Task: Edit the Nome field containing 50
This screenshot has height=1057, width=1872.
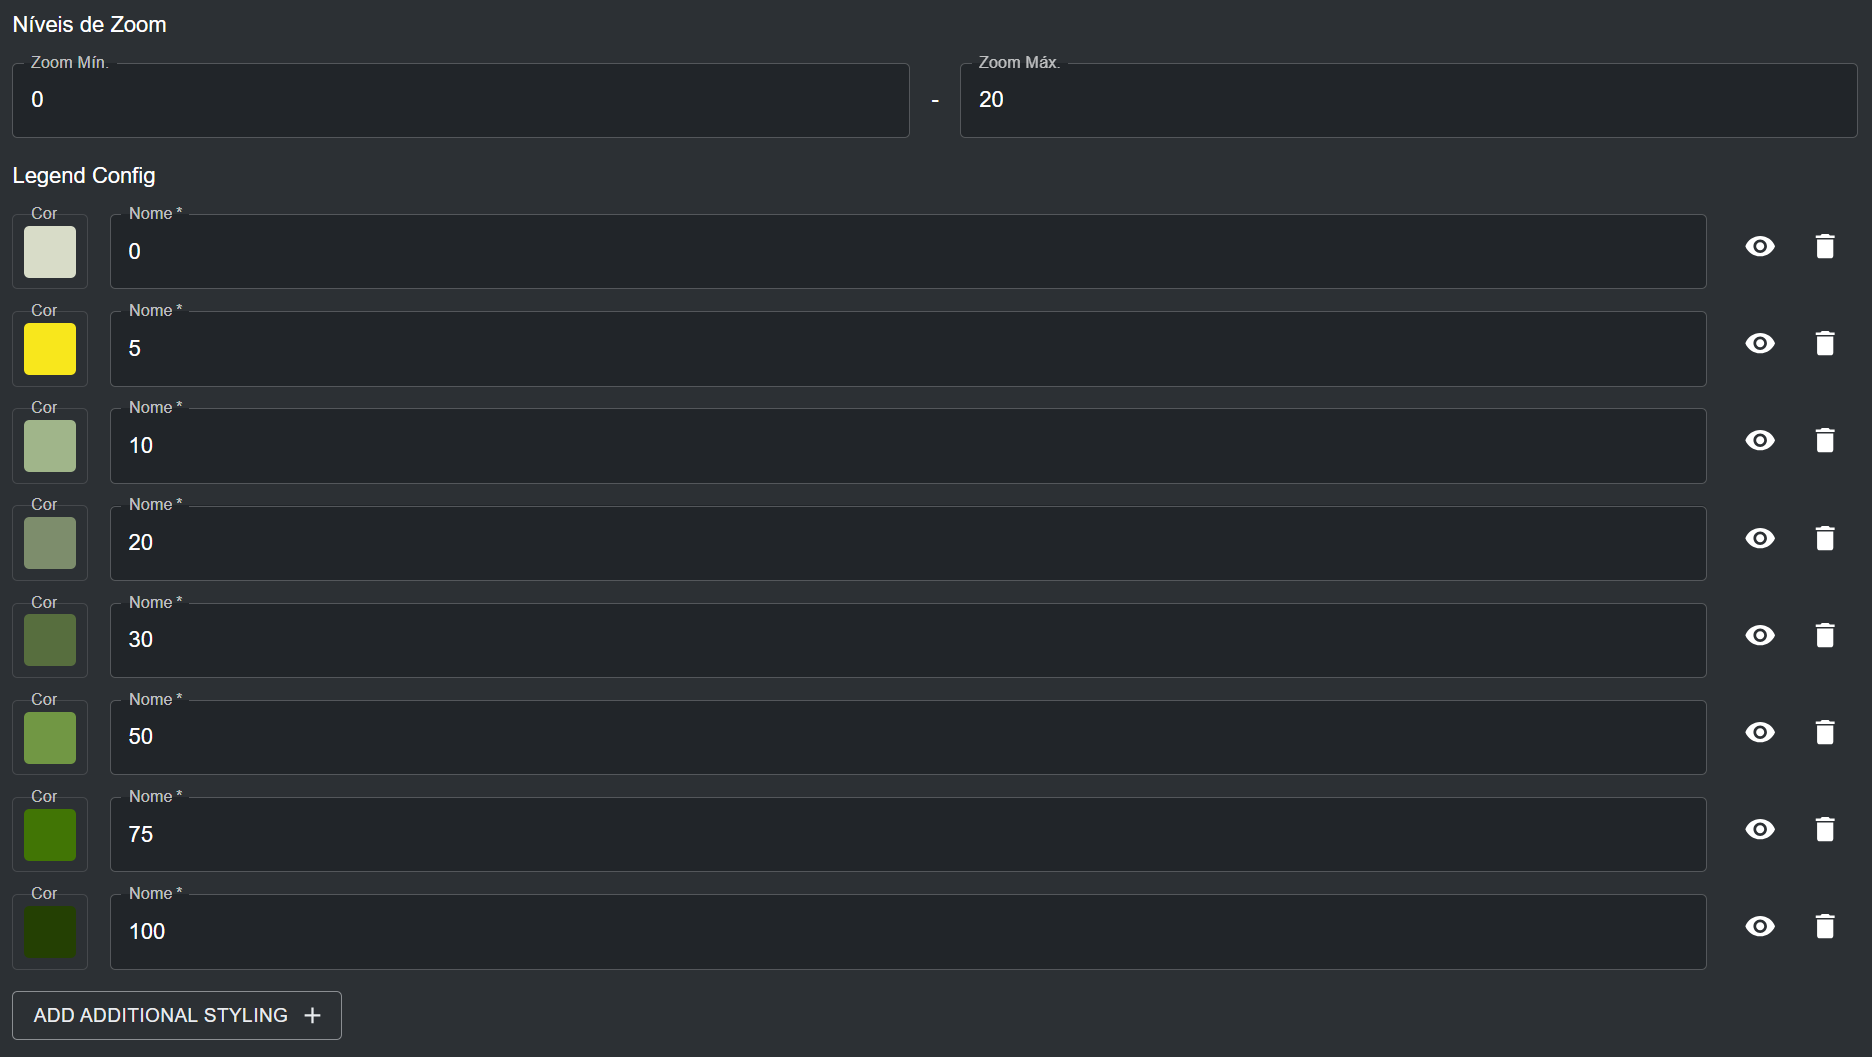Action: point(907,737)
